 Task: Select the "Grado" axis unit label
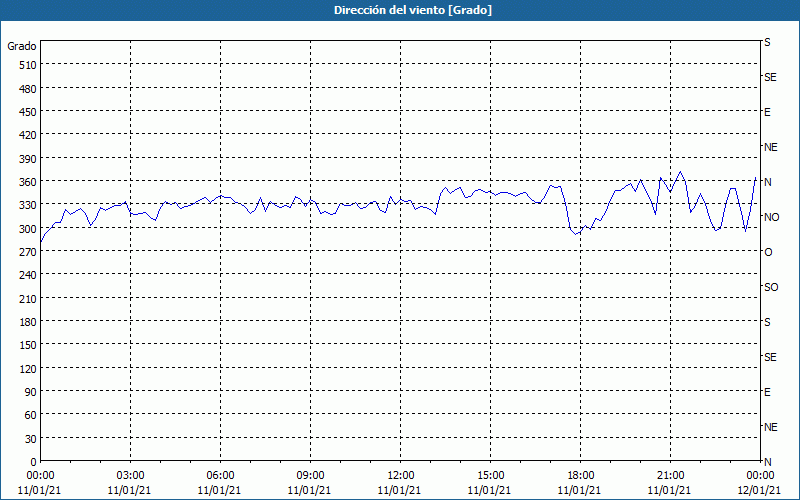pos(22,46)
